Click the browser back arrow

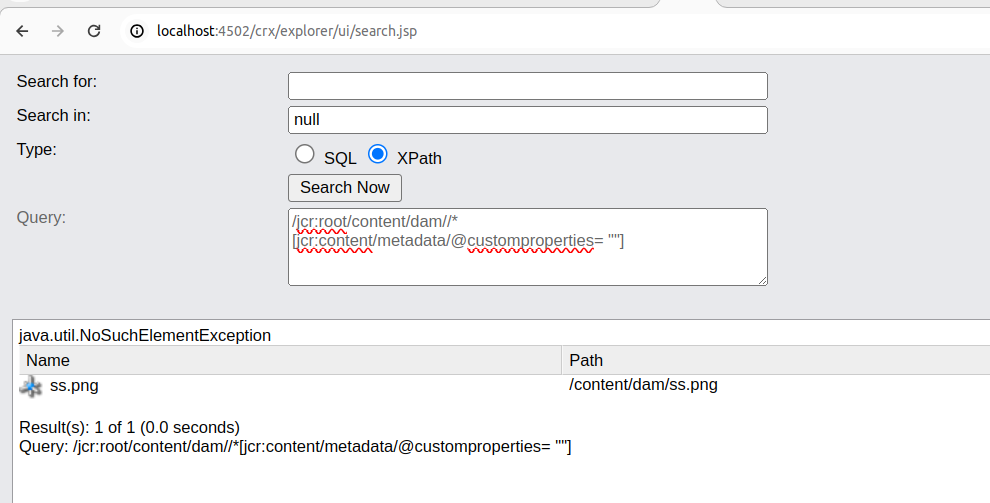[22, 31]
